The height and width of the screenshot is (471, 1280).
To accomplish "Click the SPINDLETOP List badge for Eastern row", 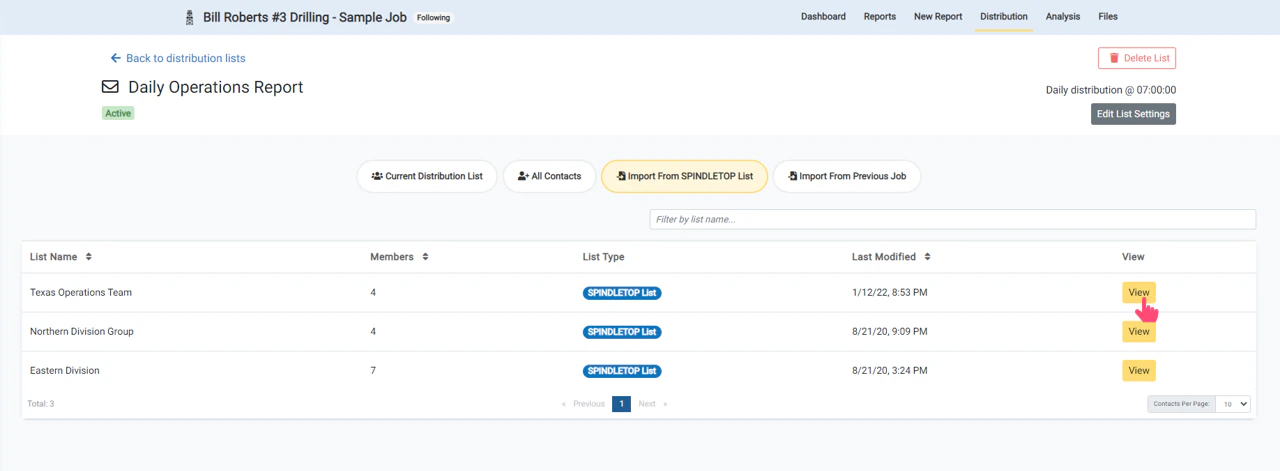I will point(622,370).
